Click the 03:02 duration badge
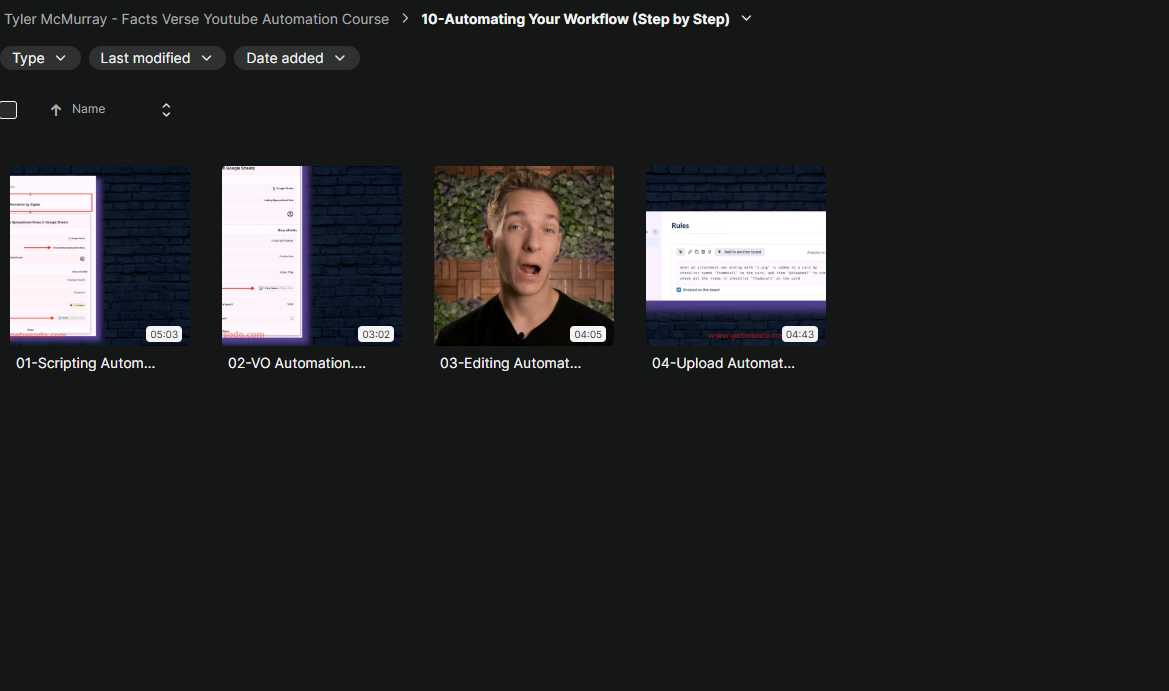The width and height of the screenshot is (1169, 691). pyautogui.click(x=376, y=334)
